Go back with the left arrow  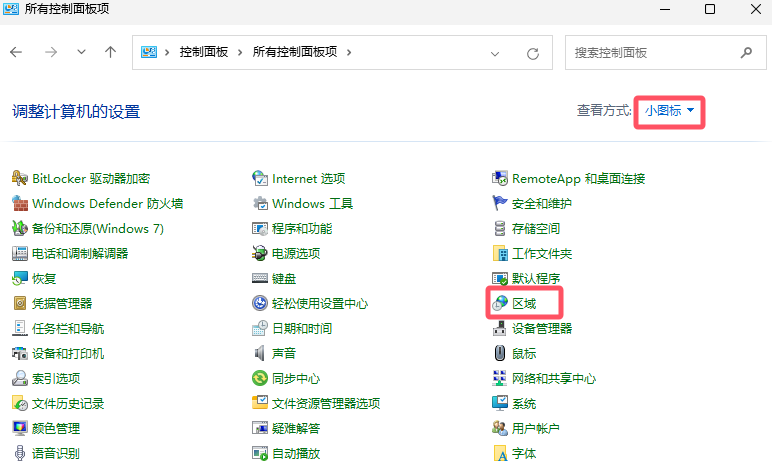(x=16, y=52)
